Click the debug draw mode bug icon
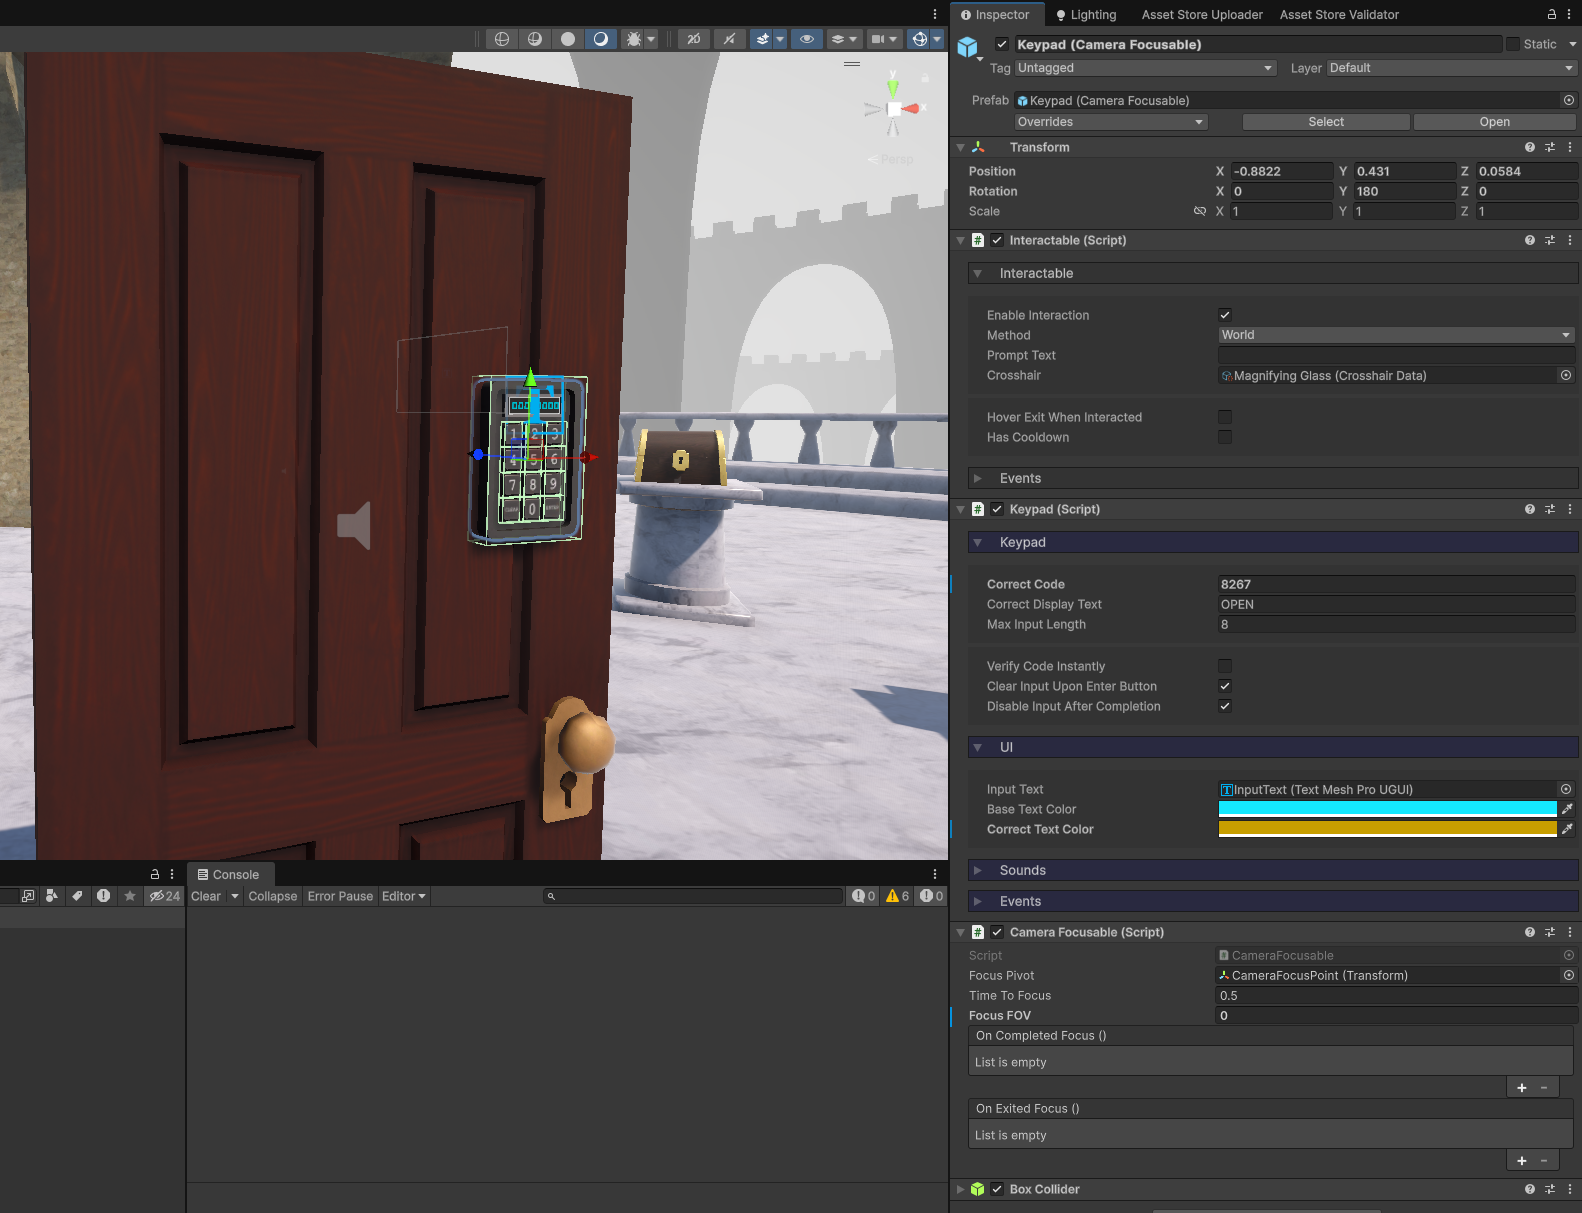 click(633, 39)
